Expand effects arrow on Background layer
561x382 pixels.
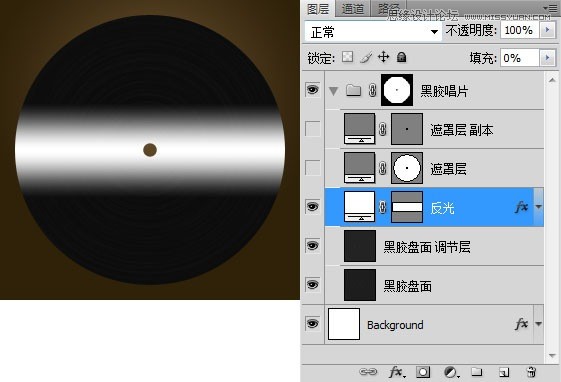[x=538, y=324]
